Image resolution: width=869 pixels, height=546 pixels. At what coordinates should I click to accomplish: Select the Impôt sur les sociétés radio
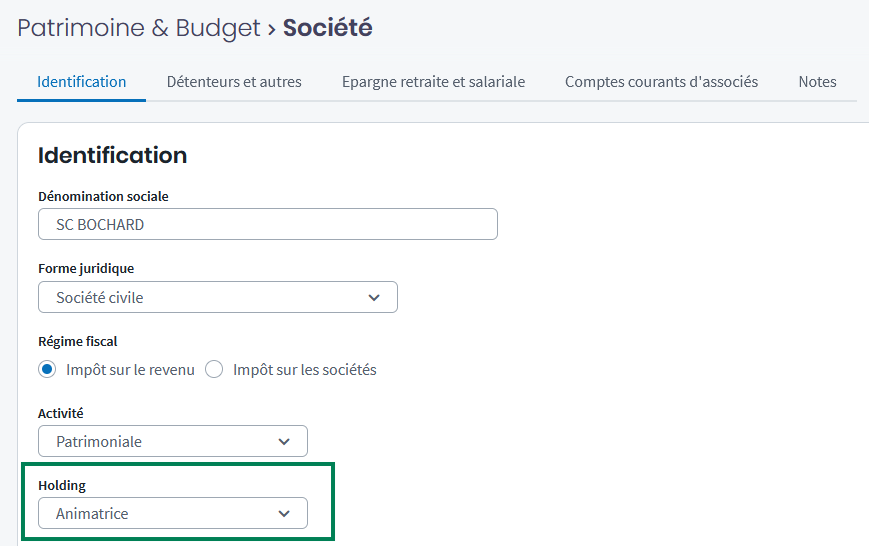(x=214, y=370)
